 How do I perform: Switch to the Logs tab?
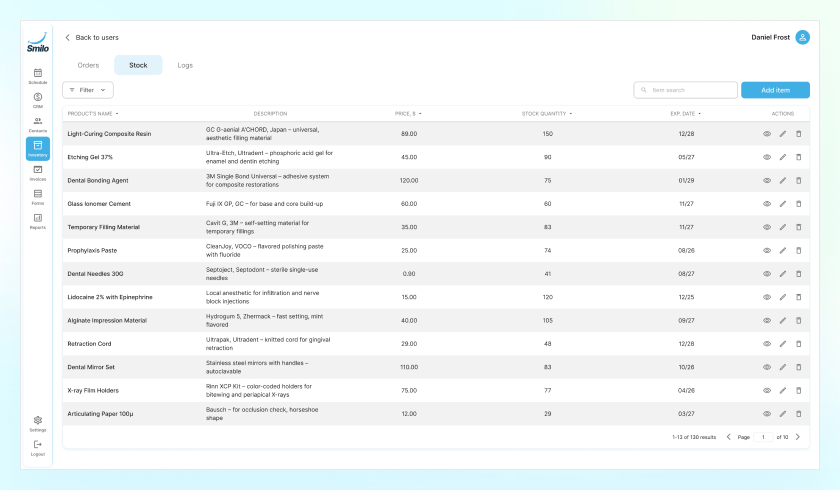pyautogui.click(x=185, y=65)
